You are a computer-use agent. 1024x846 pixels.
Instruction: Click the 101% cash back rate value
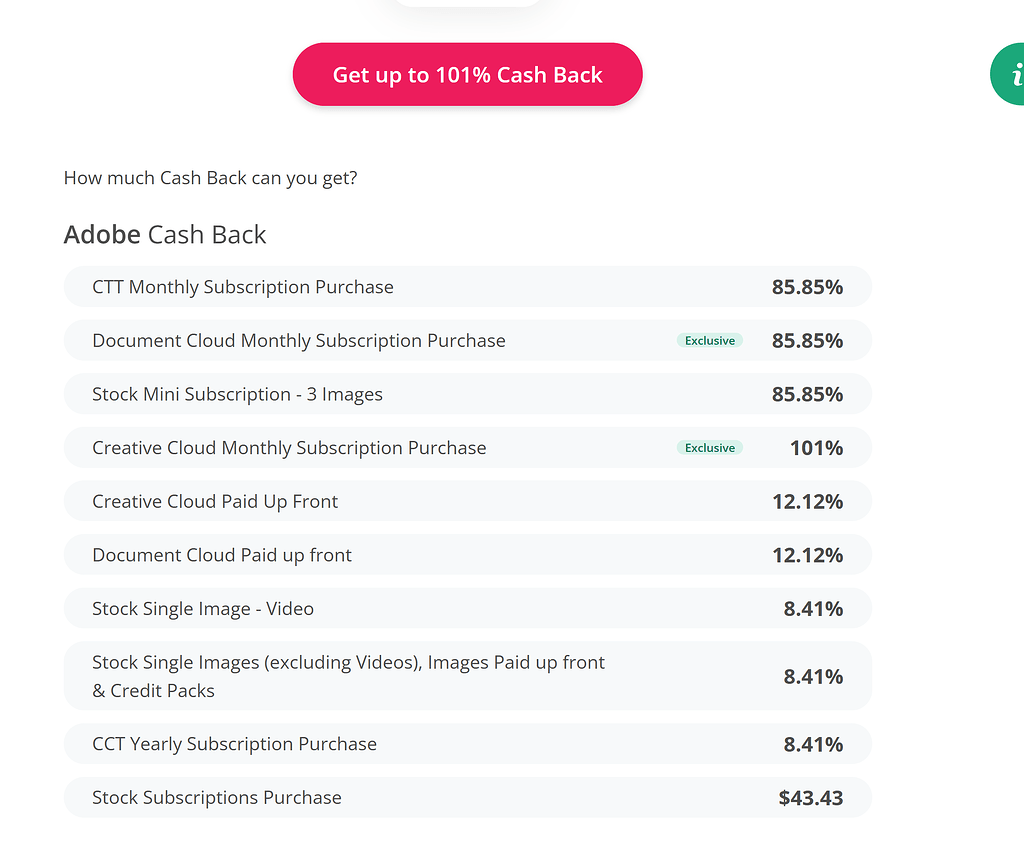pyautogui.click(x=816, y=448)
